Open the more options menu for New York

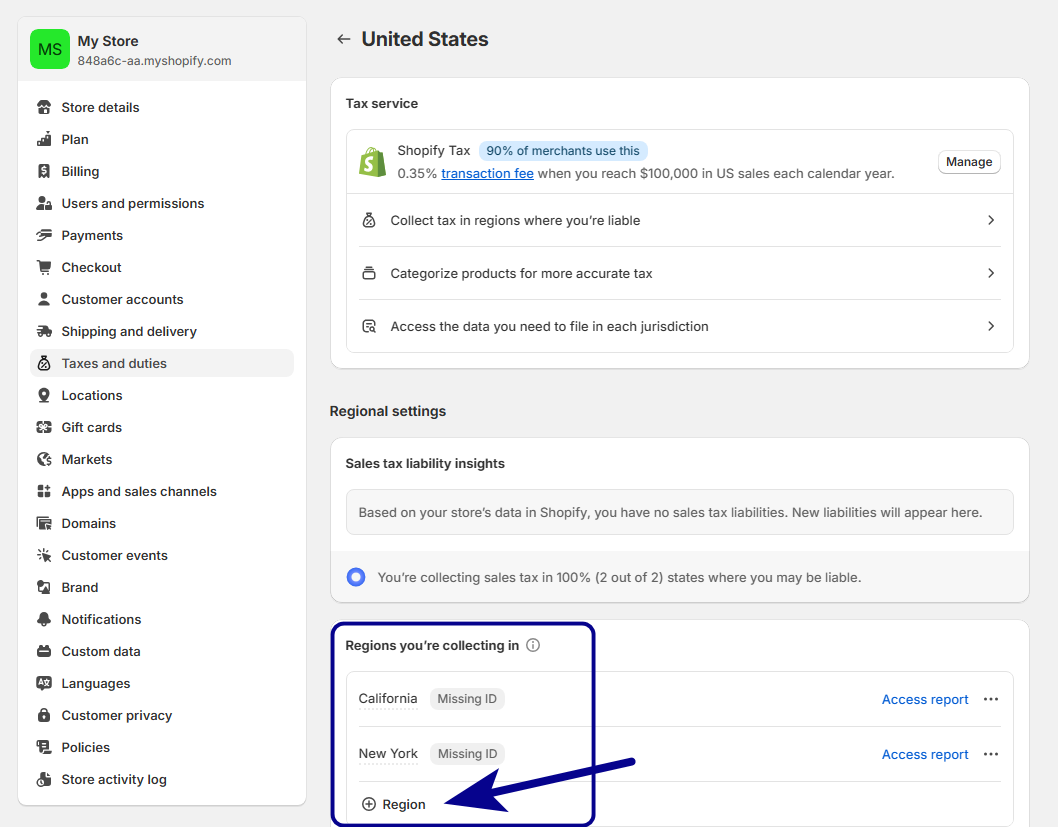click(x=991, y=754)
